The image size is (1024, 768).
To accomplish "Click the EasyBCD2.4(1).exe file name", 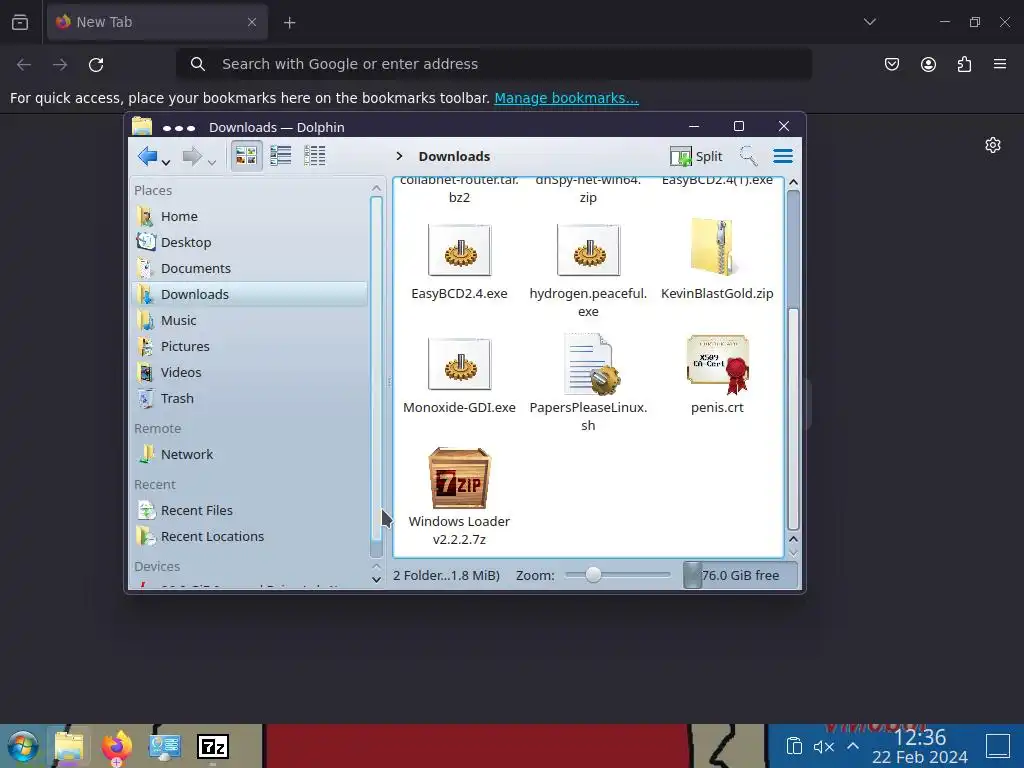I will click(717, 180).
